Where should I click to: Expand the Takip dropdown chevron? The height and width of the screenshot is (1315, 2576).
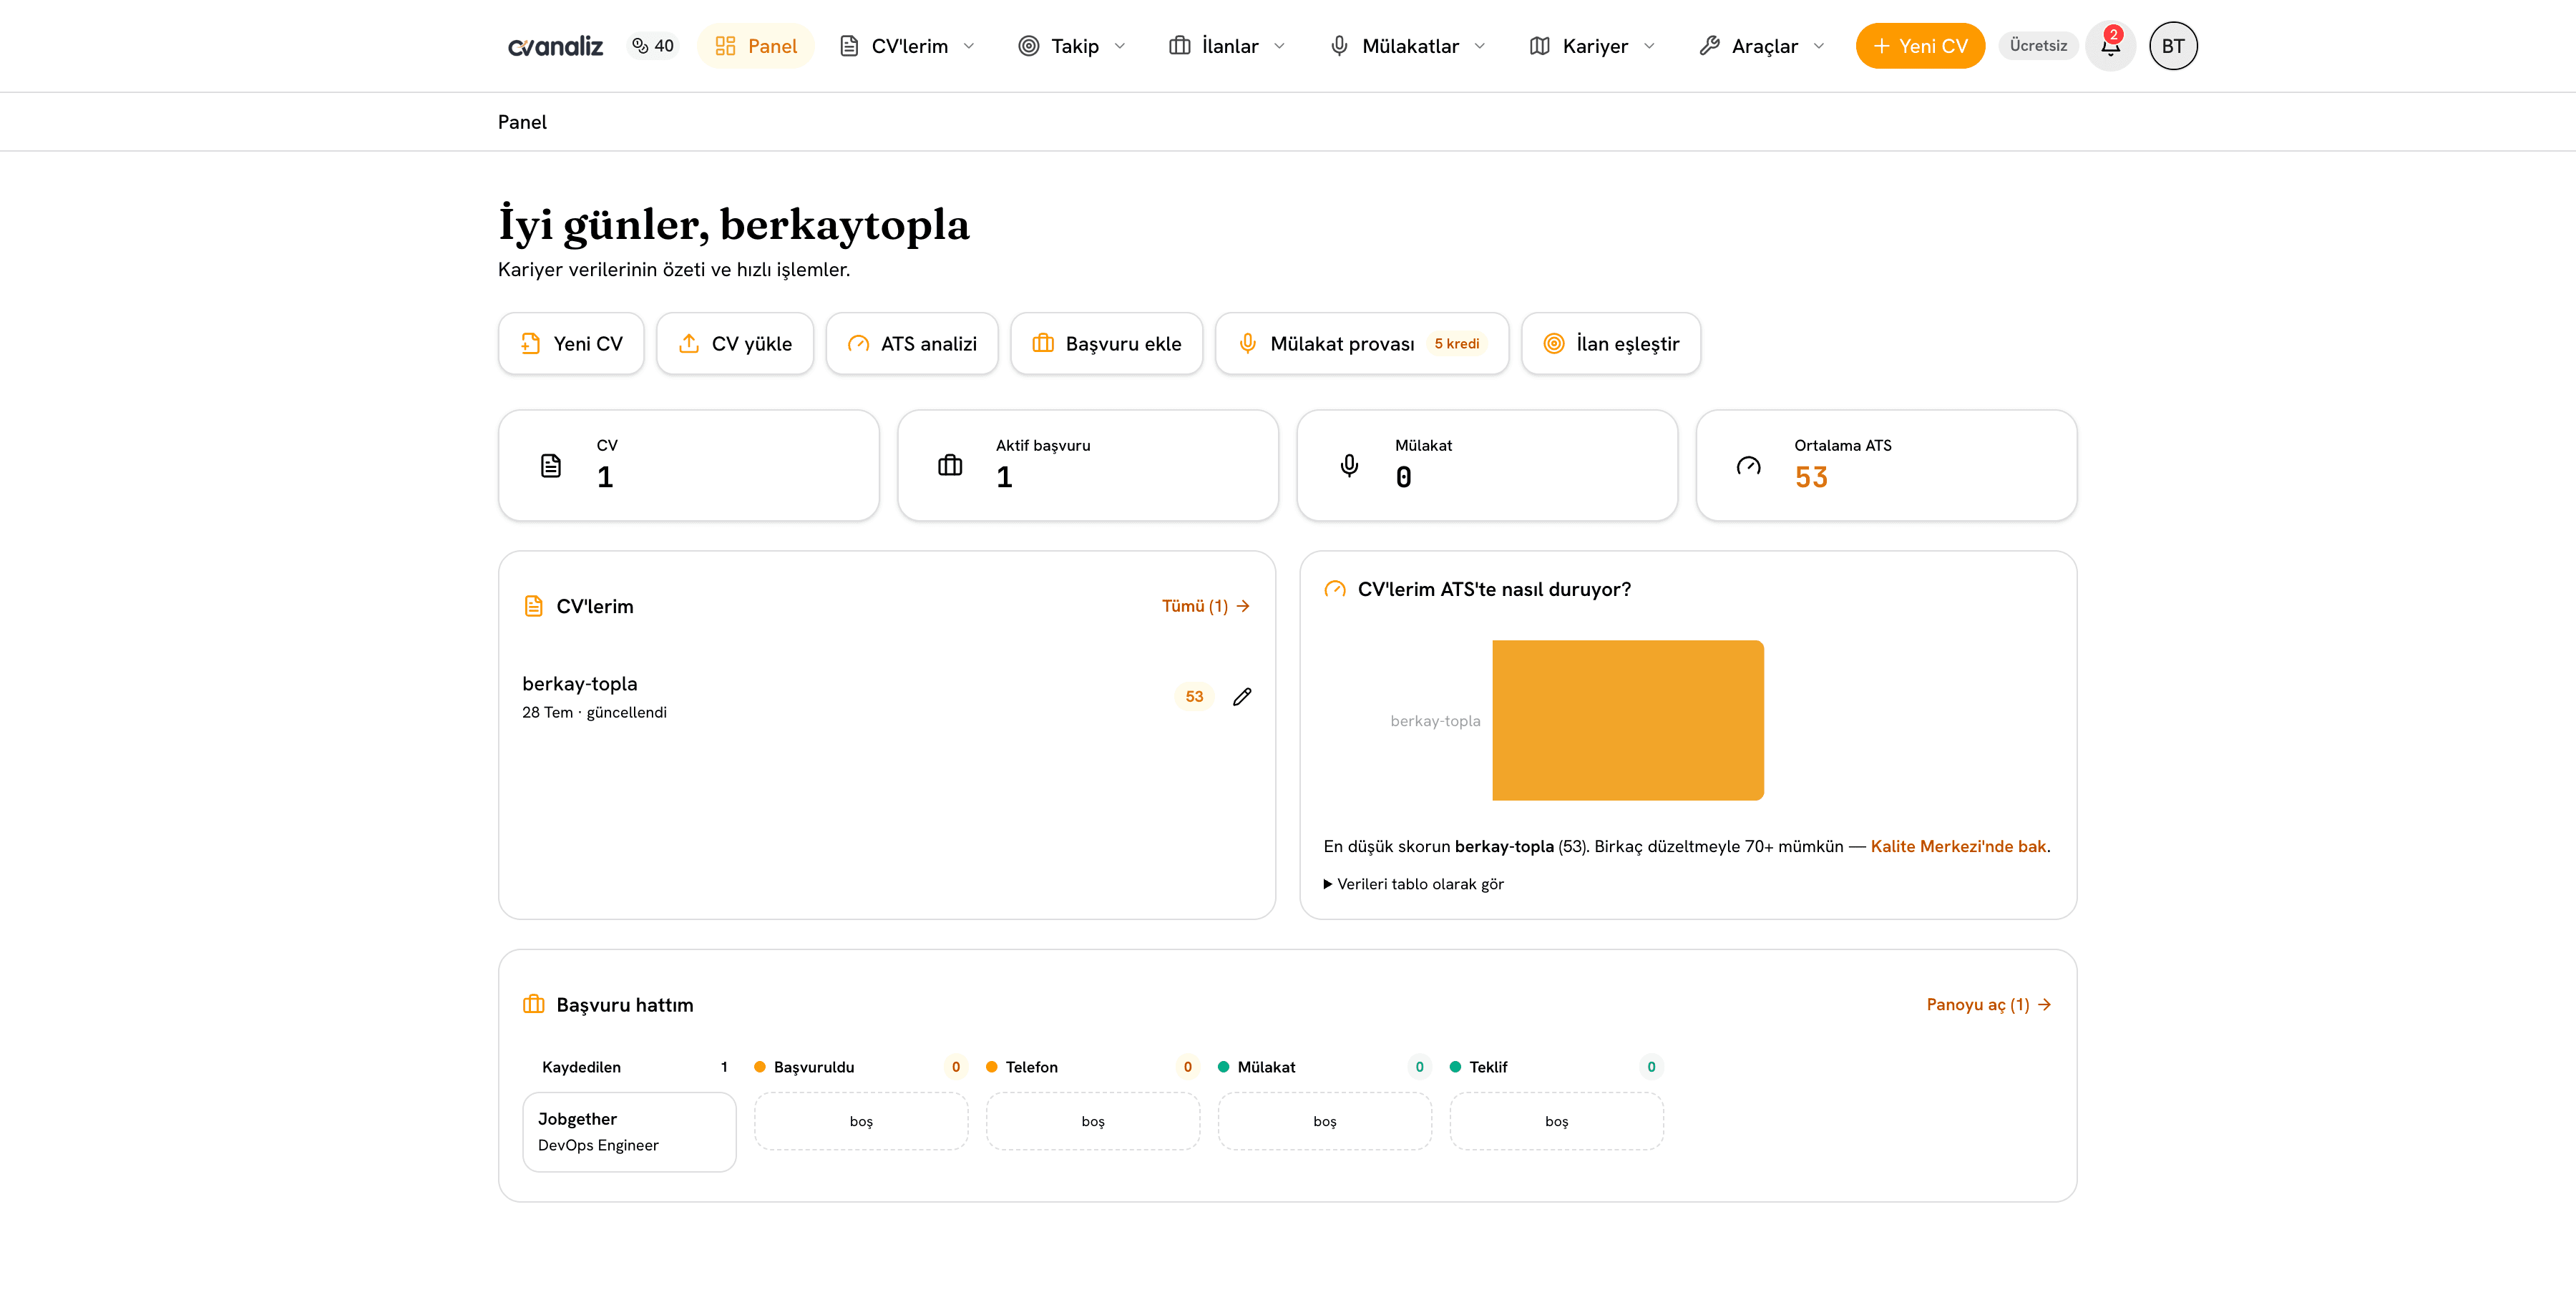point(1120,46)
